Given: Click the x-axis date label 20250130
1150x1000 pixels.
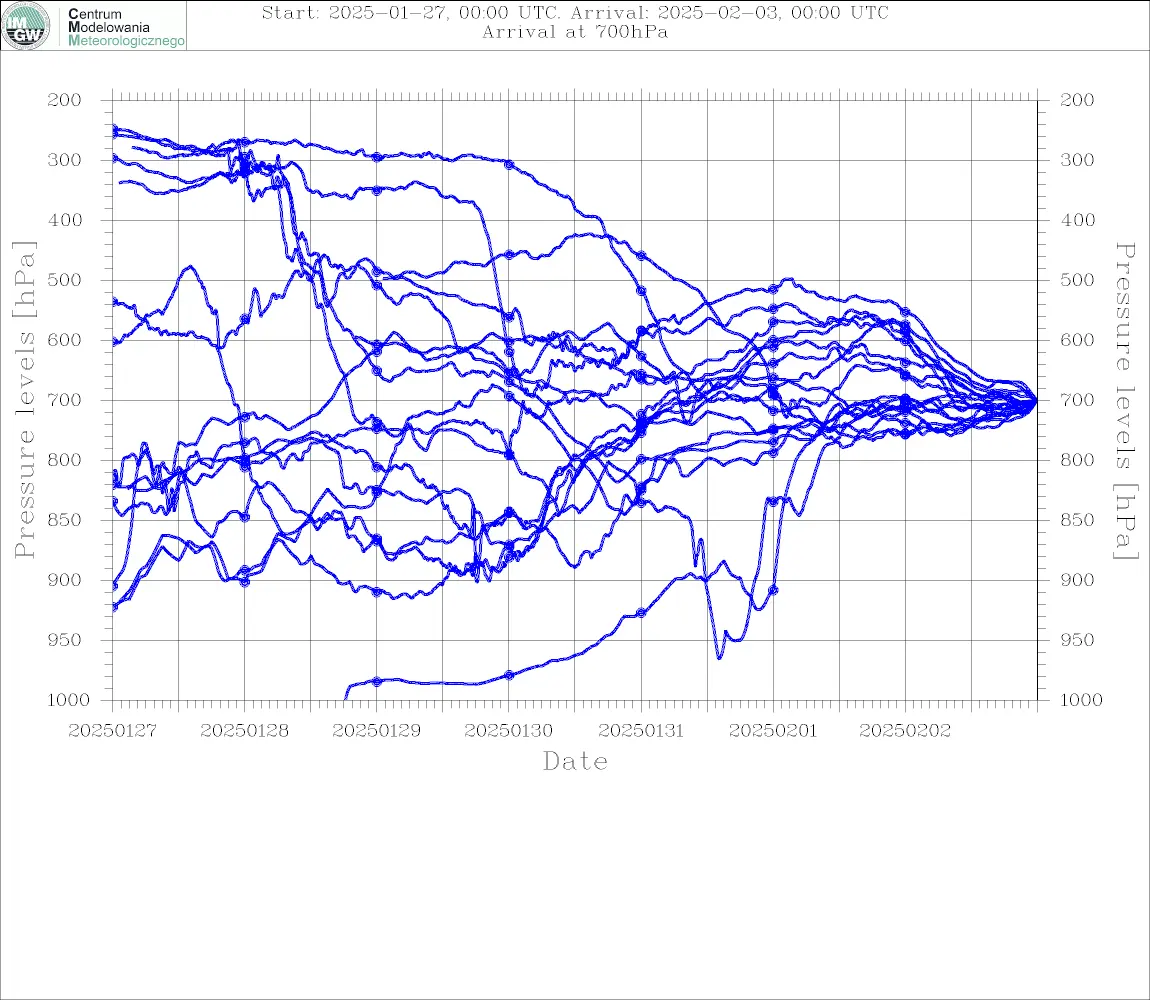Looking at the screenshot, I should (x=508, y=731).
